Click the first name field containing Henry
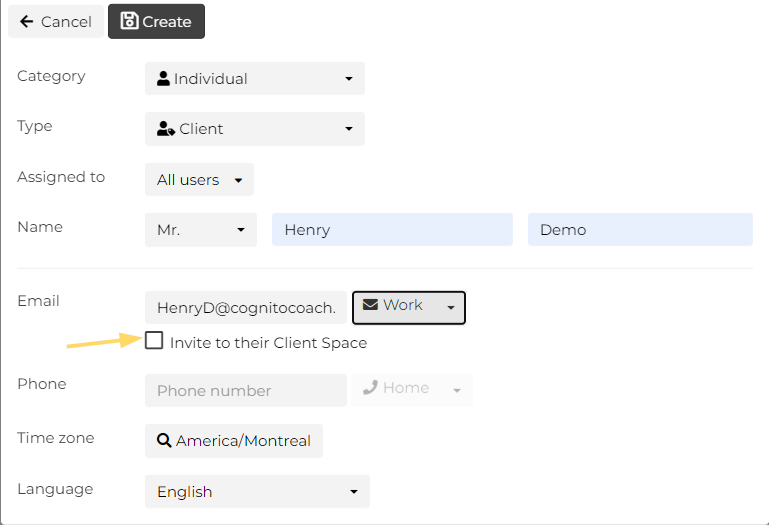The width and height of the screenshot is (769, 525). [392, 230]
